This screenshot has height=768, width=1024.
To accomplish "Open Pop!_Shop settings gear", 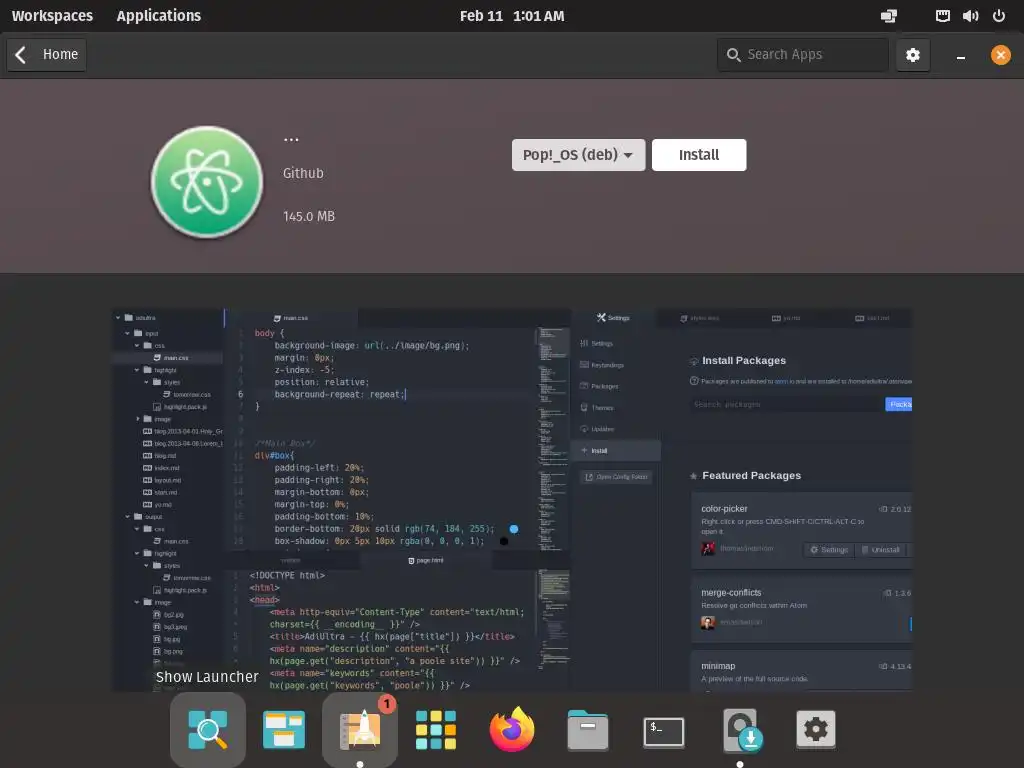I will tap(912, 55).
